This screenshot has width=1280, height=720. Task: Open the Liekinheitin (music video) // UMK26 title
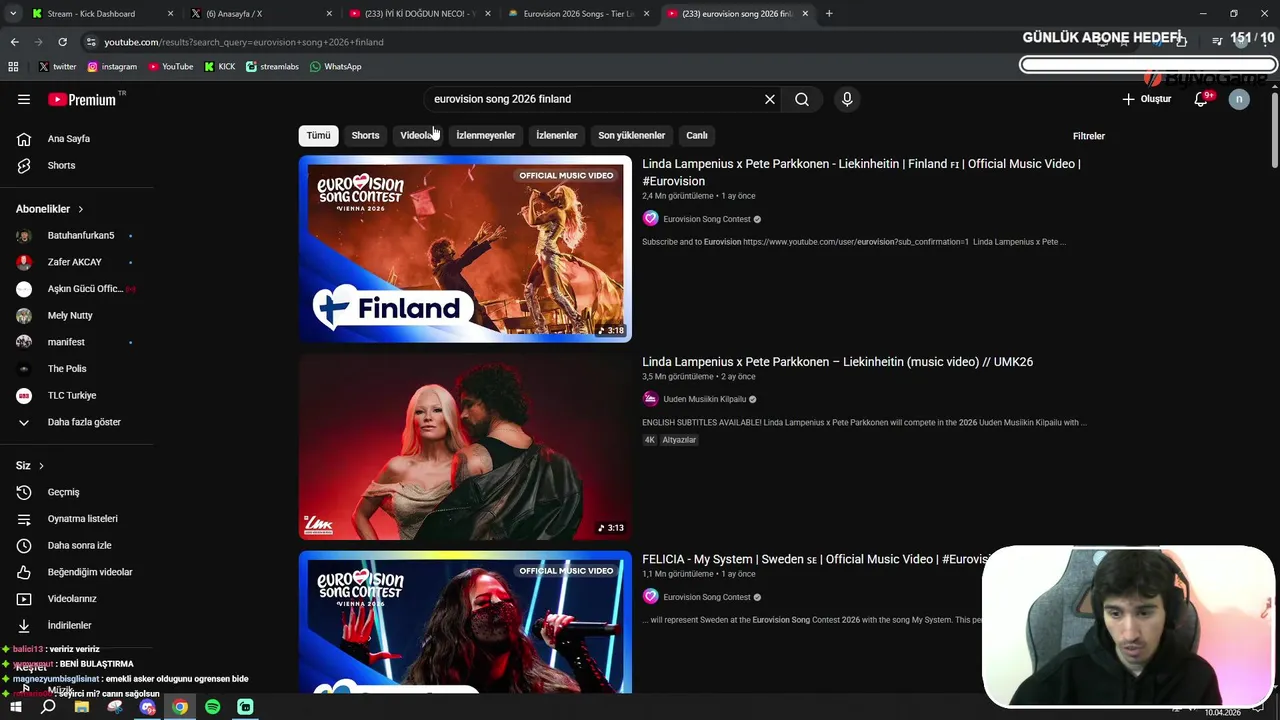838,362
